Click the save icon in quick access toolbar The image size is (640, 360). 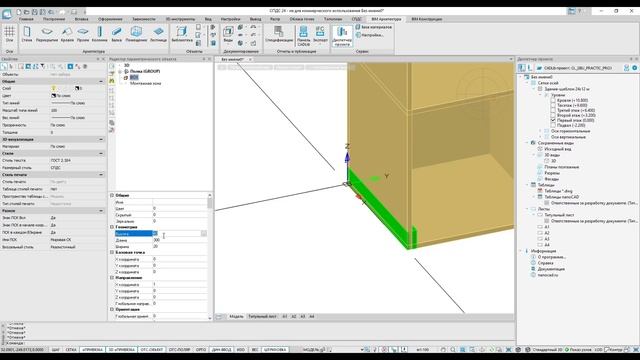35,12
